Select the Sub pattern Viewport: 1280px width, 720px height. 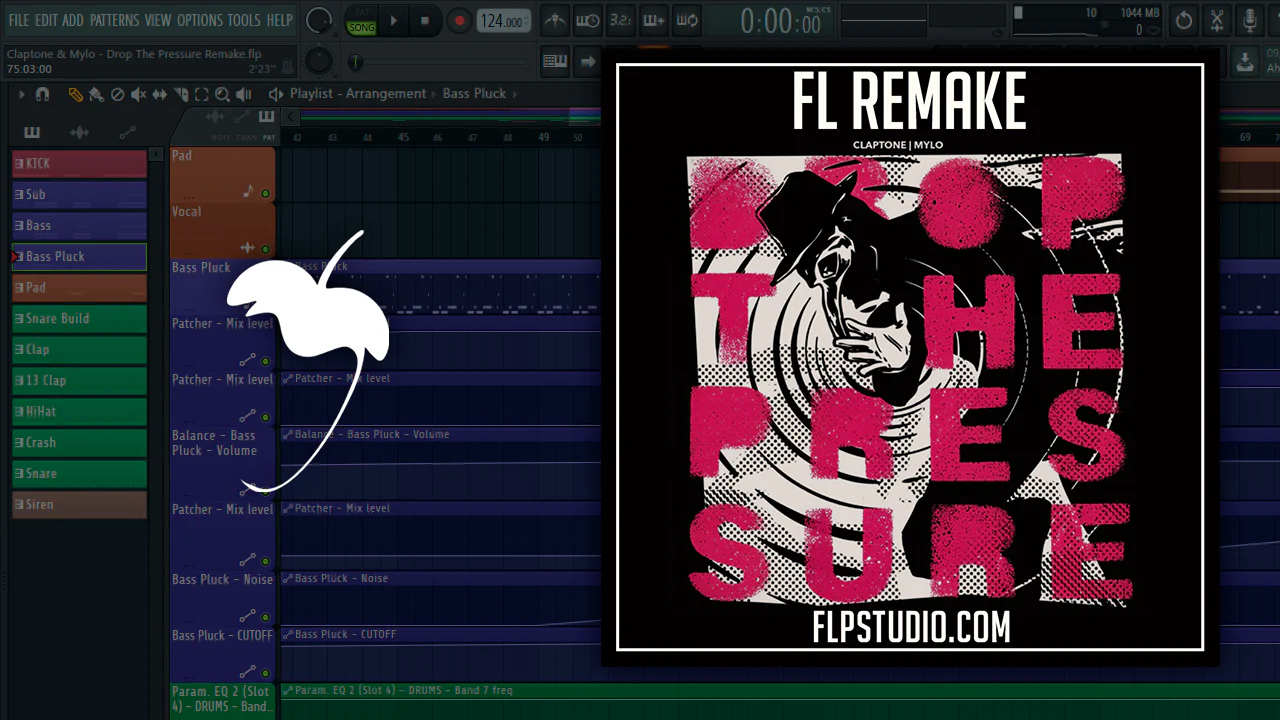79,194
